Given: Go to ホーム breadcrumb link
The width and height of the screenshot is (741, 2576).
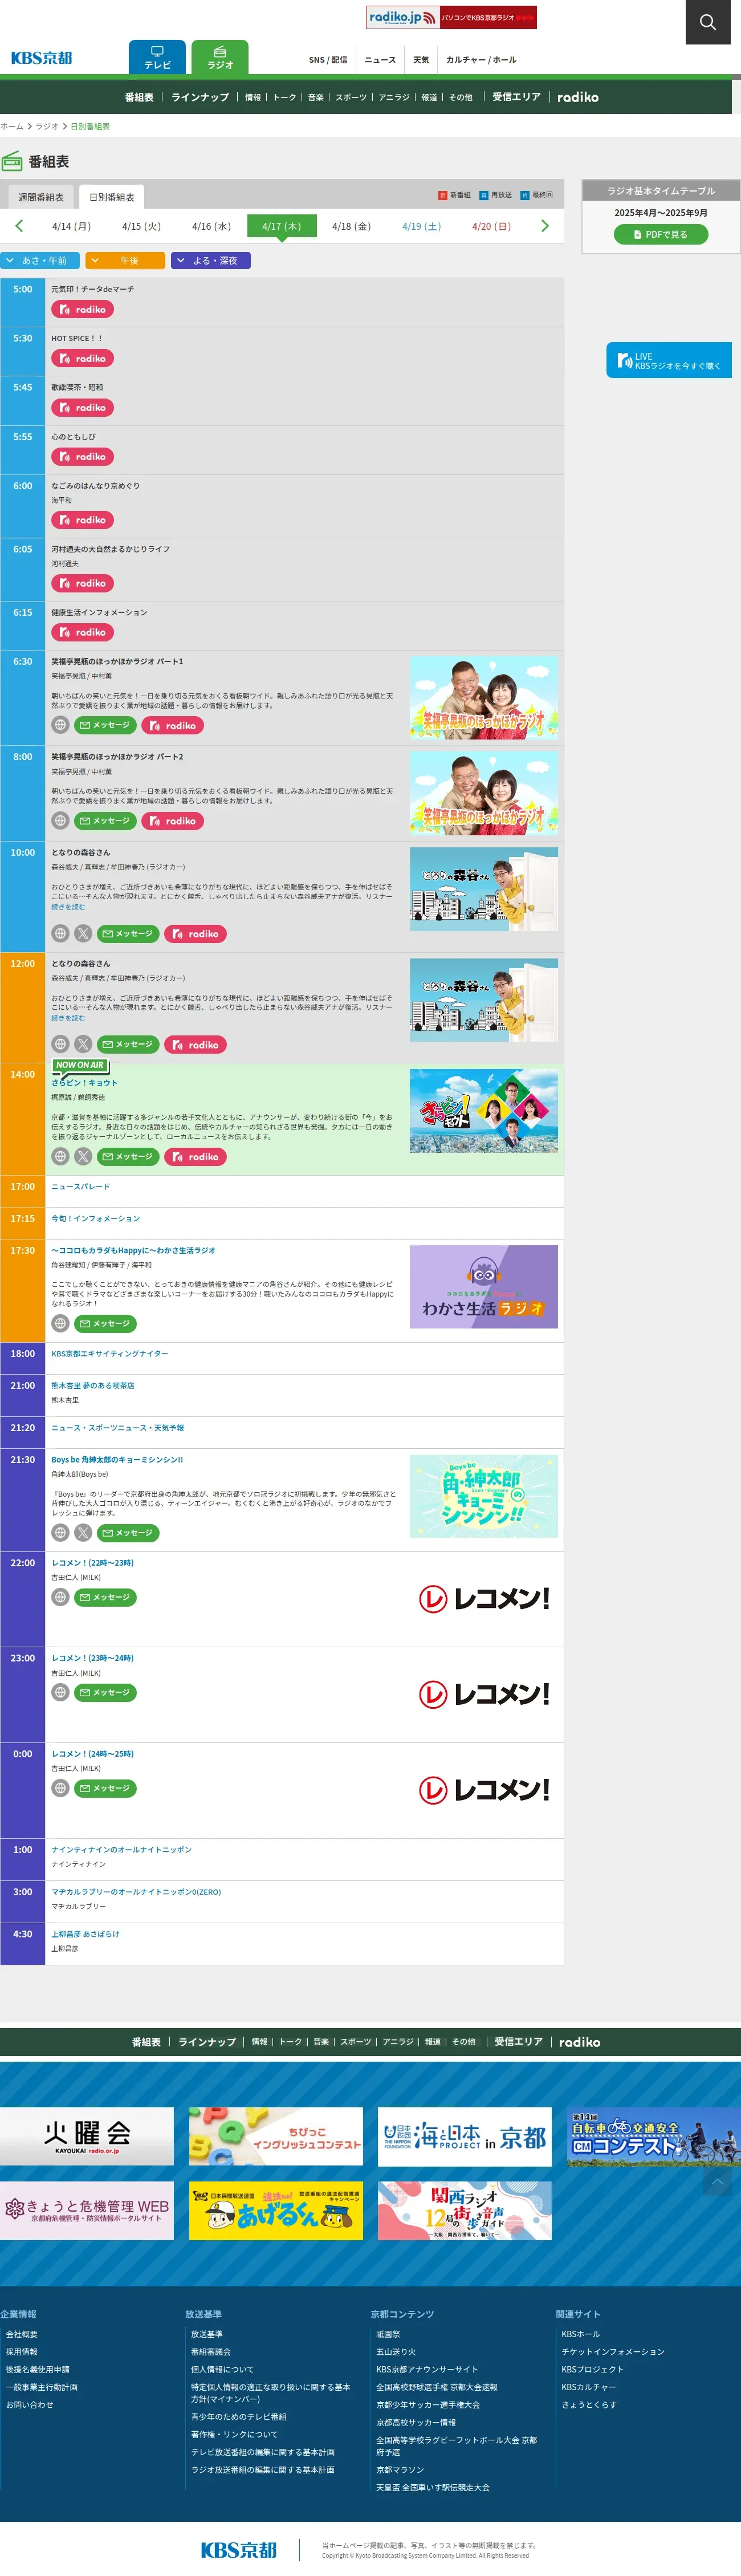Looking at the screenshot, I should tap(12, 127).
